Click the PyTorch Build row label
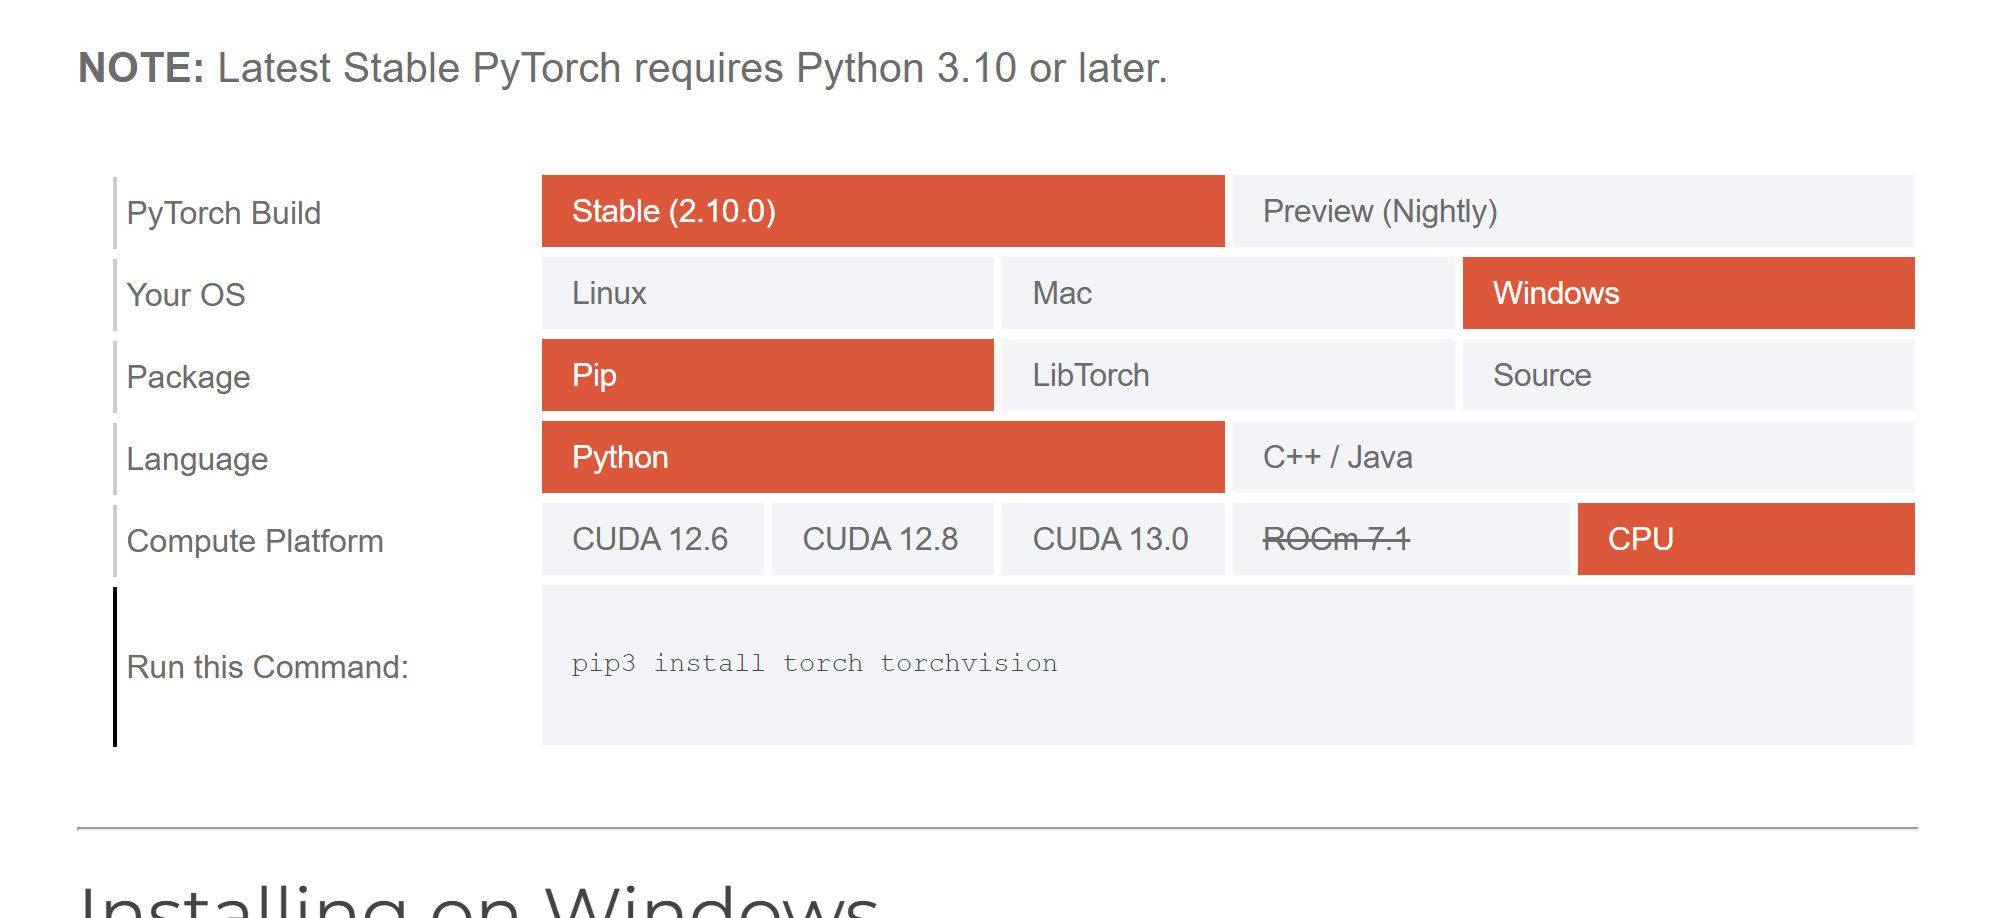1992x918 pixels. tap(224, 213)
